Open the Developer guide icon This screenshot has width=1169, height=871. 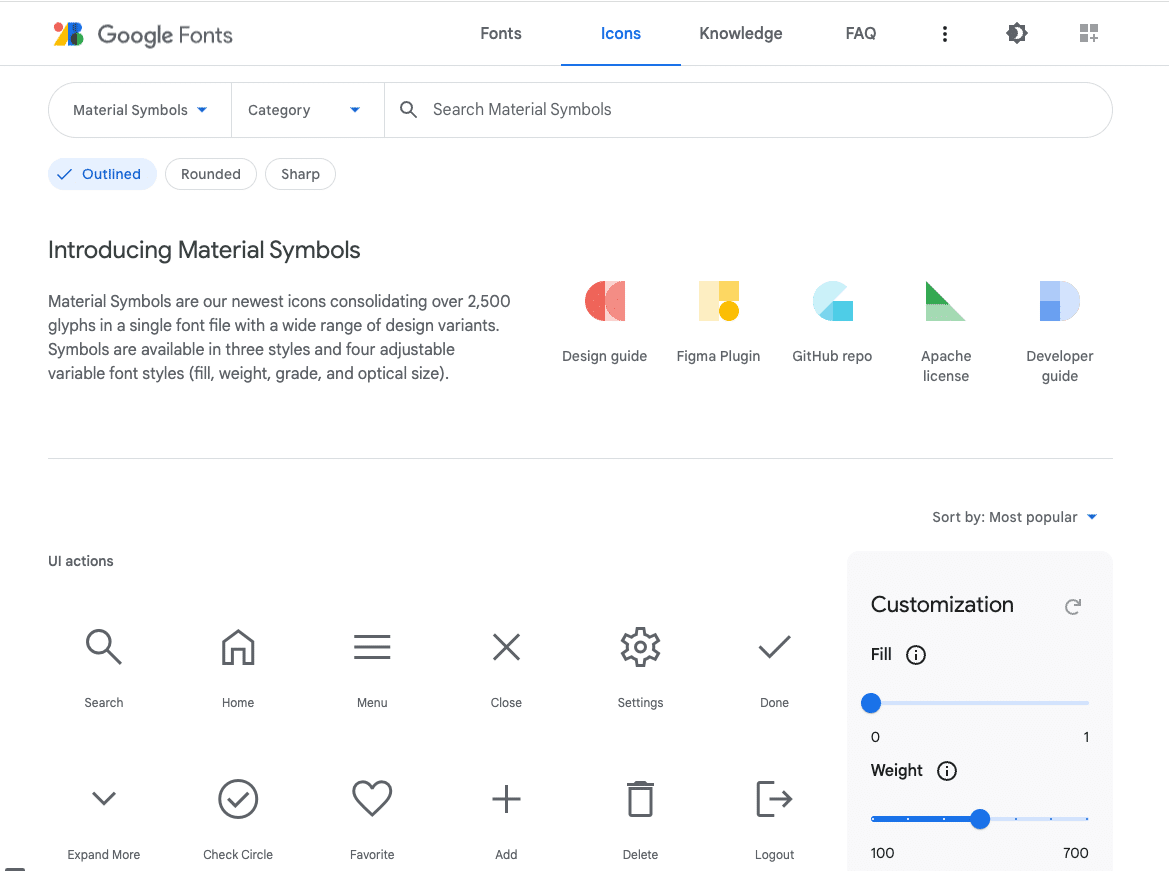tap(1059, 301)
